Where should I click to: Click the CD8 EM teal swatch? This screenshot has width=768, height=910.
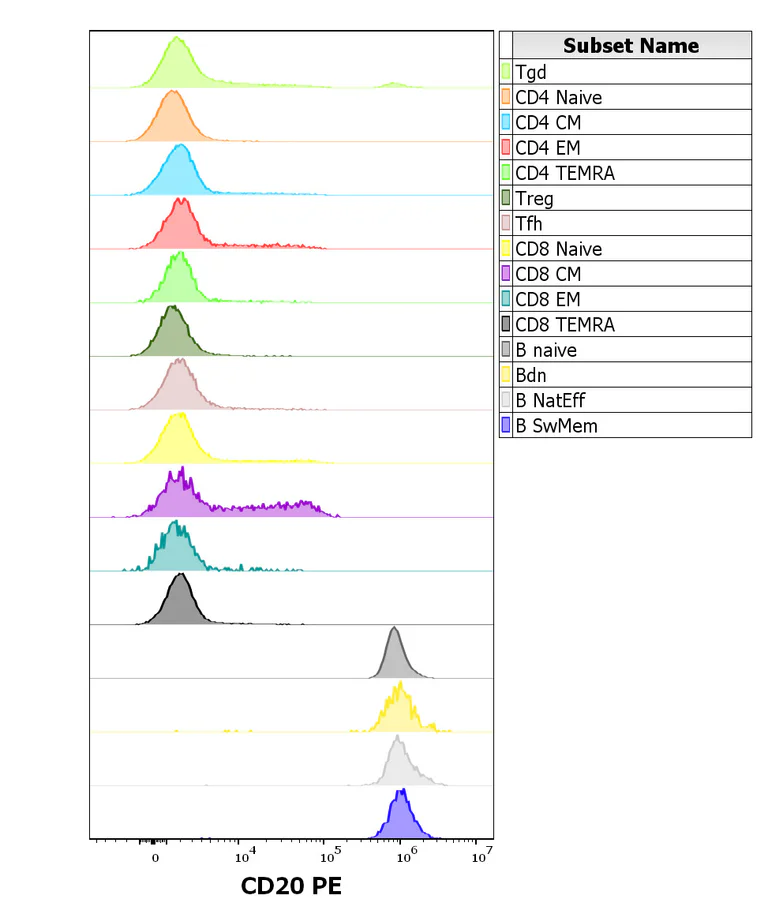(x=506, y=299)
